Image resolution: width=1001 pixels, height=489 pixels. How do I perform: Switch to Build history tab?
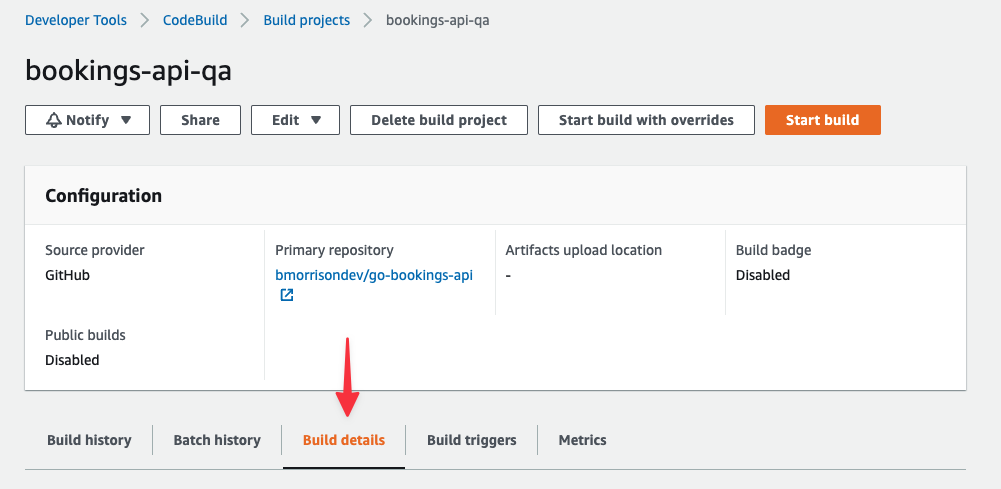pos(89,440)
